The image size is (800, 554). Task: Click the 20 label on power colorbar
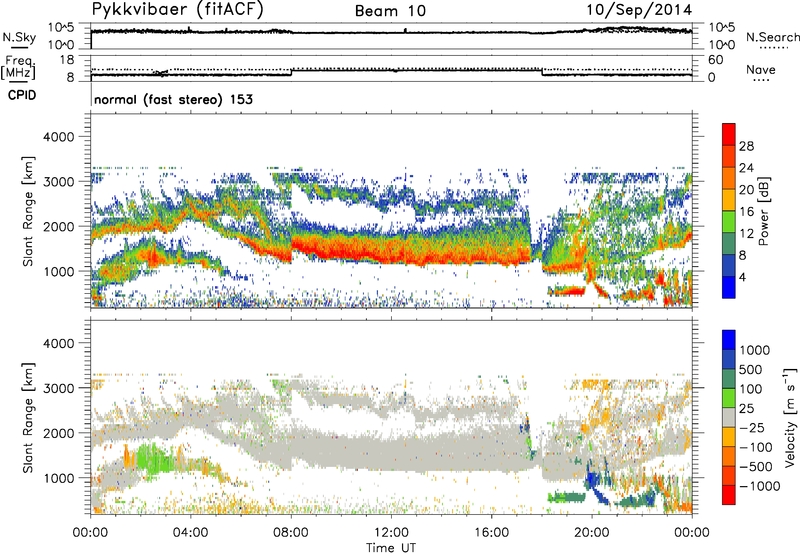746,190
